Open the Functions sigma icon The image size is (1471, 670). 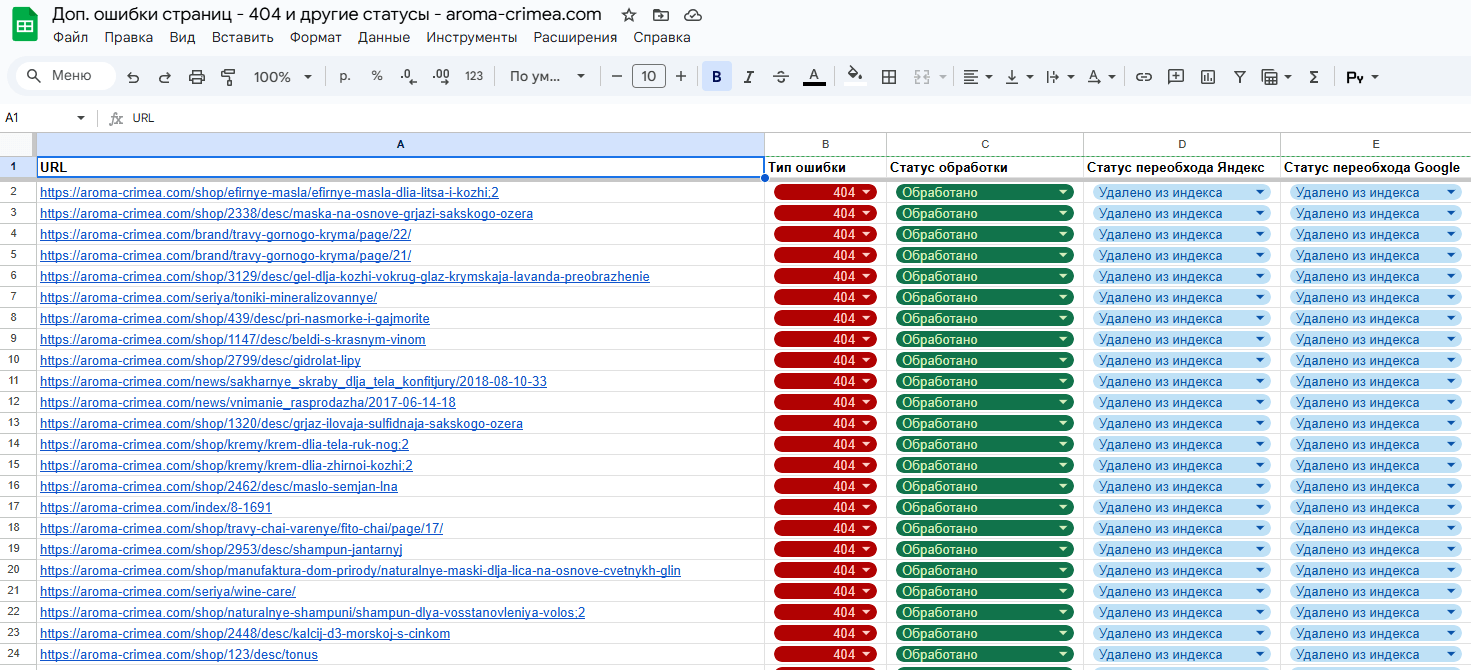click(x=1314, y=77)
